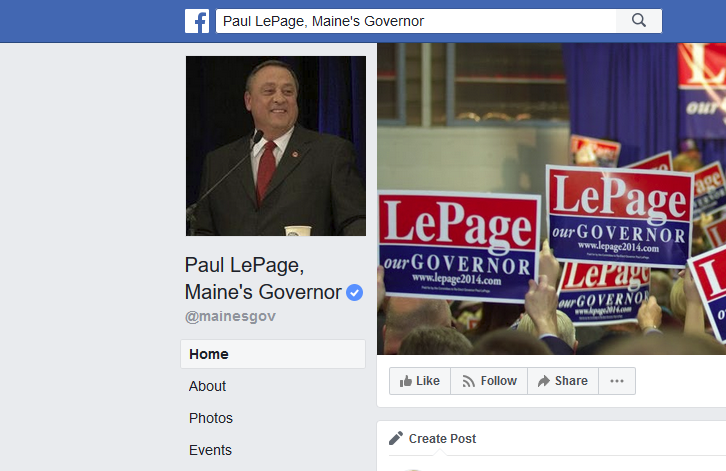Click the page title Paul LePage, Maine's Governor

(x=265, y=278)
